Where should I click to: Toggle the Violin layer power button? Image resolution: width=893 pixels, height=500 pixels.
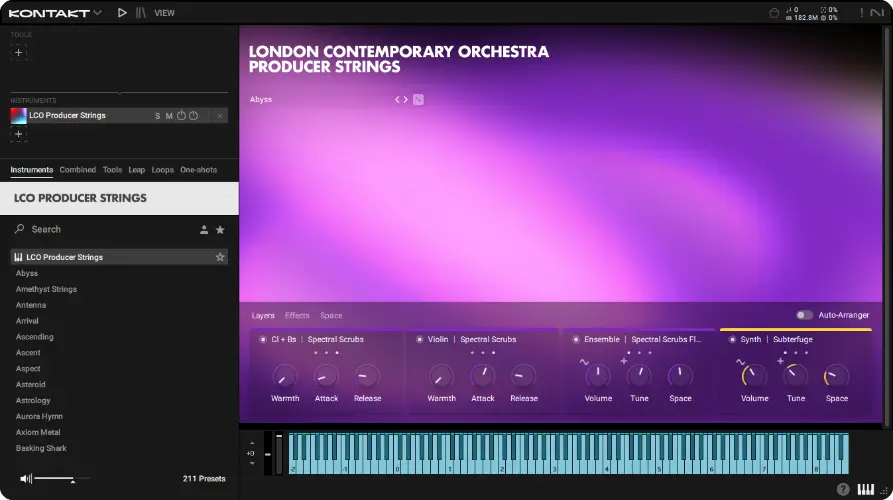click(x=419, y=339)
